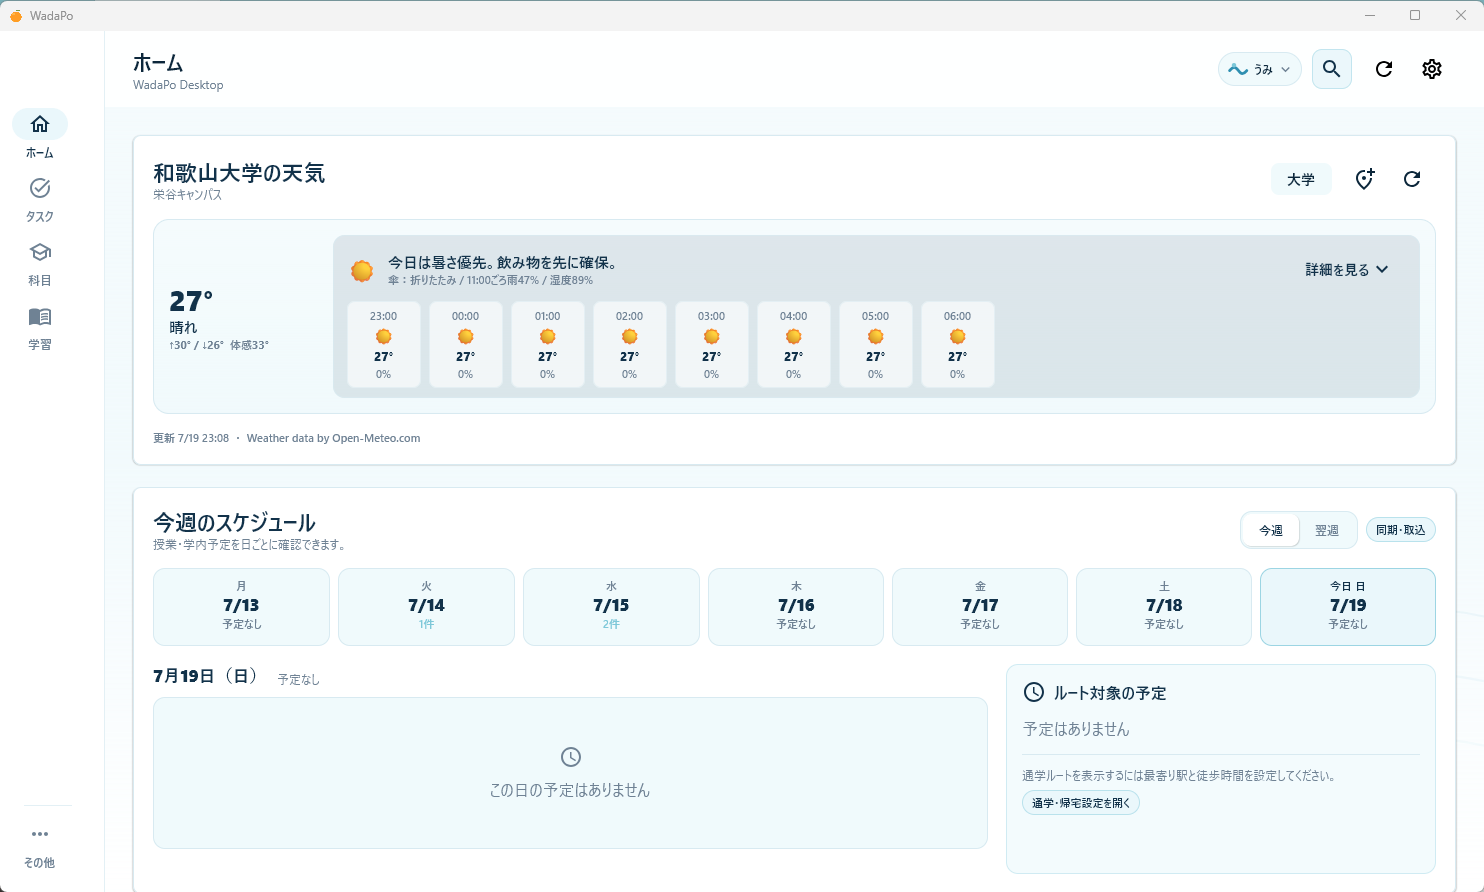The height and width of the screenshot is (892, 1484).
Task: Click the 00:00 hourly forecast tile
Action: pos(466,344)
